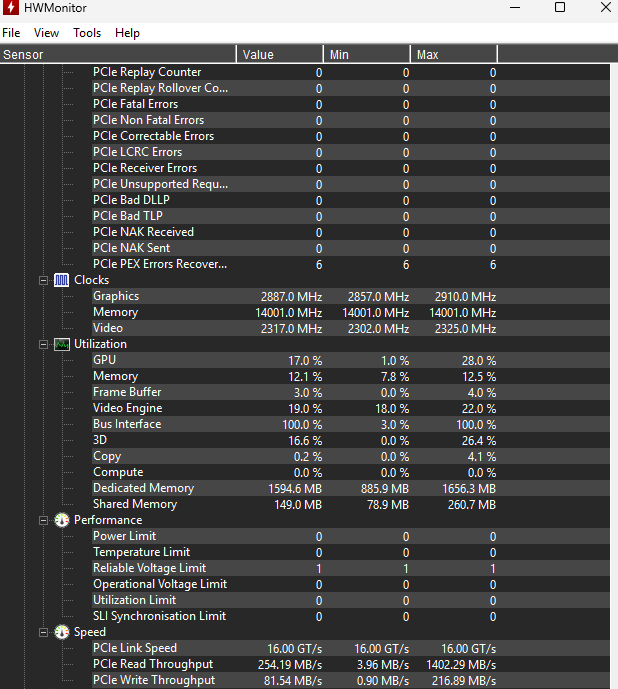Click the HWMonitor app icon in title bar
Screen dimensions: 618x689
tap(11, 7)
